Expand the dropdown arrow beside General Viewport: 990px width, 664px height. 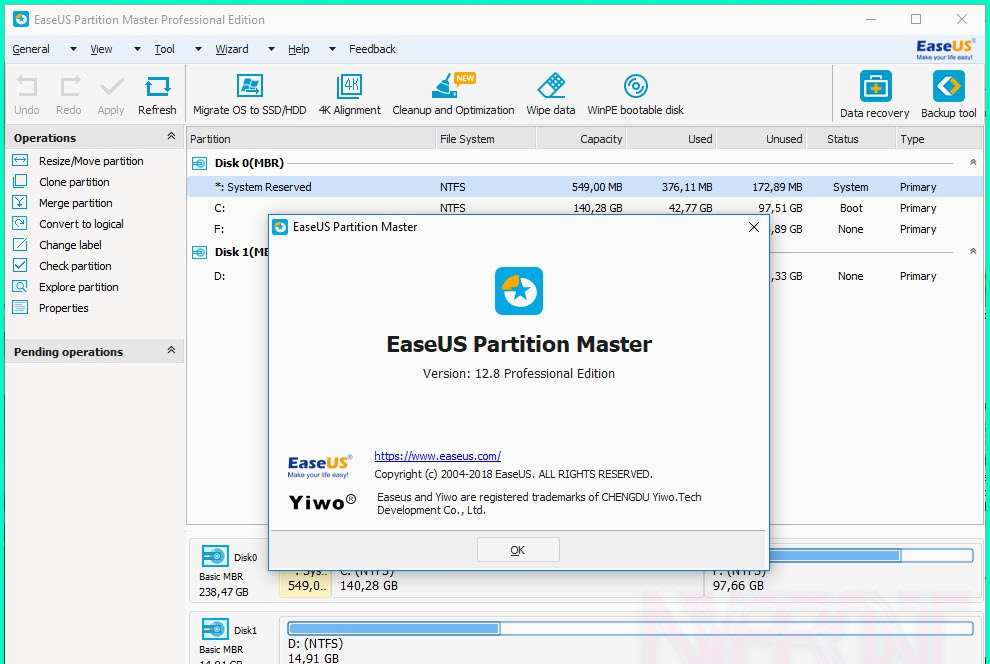point(73,49)
